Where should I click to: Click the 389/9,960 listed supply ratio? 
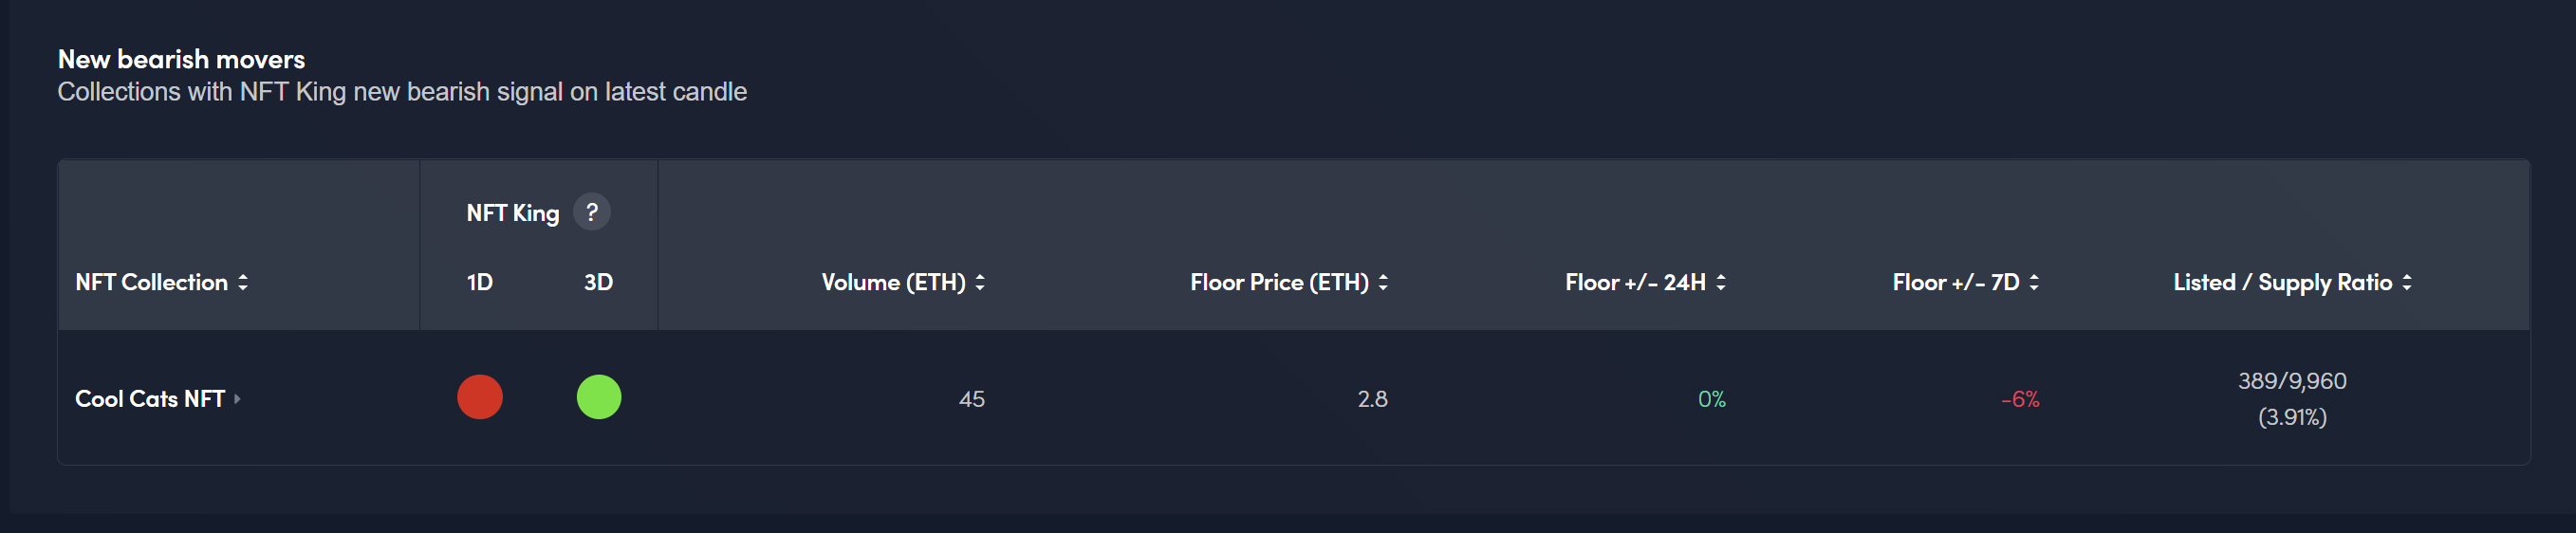(2292, 381)
